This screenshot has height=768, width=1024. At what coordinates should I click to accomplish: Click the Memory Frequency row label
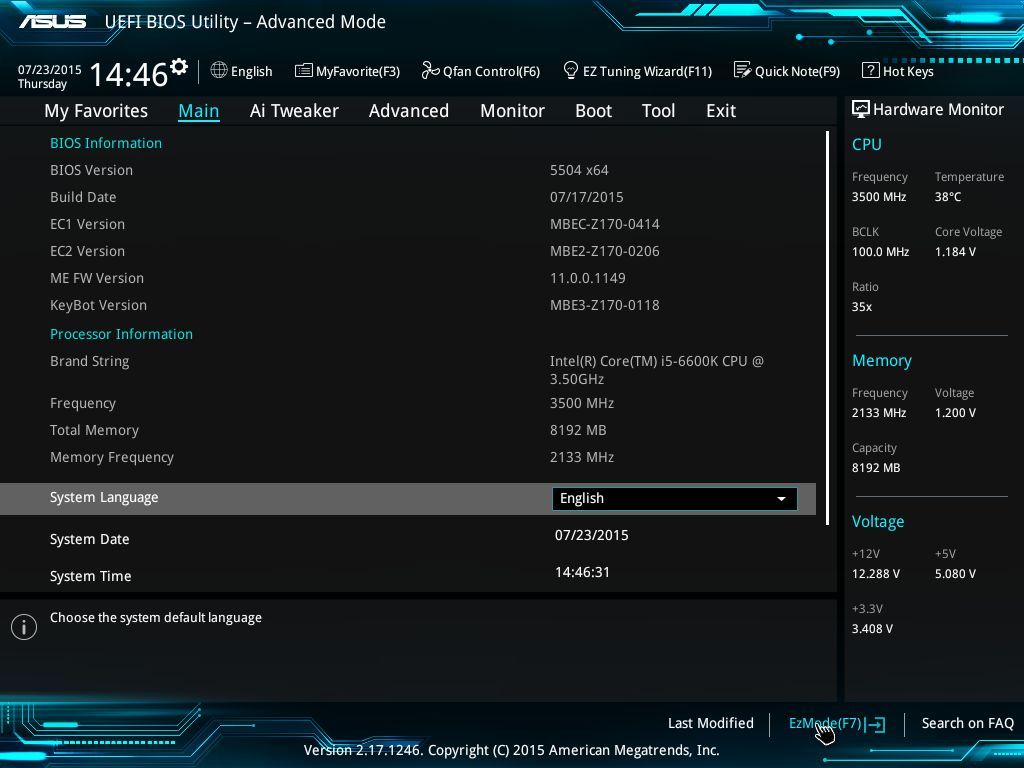coord(112,458)
